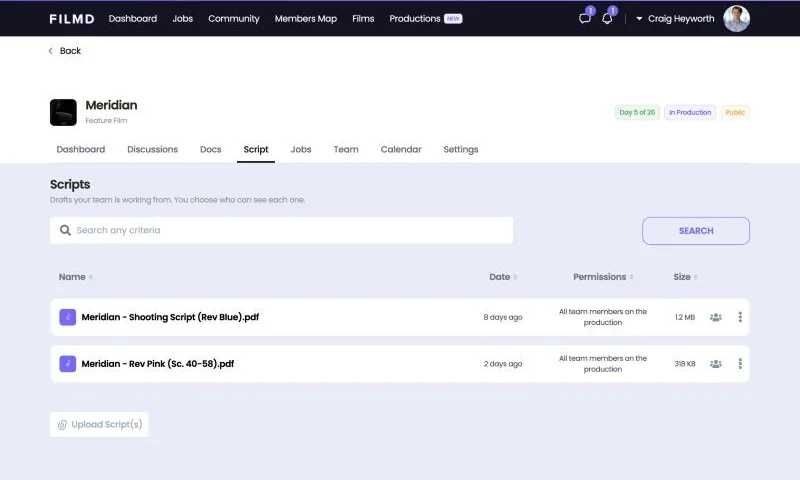The image size is (800, 480).
Task: Click permissions text in Rev Pink row
Action: tap(603, 364)
